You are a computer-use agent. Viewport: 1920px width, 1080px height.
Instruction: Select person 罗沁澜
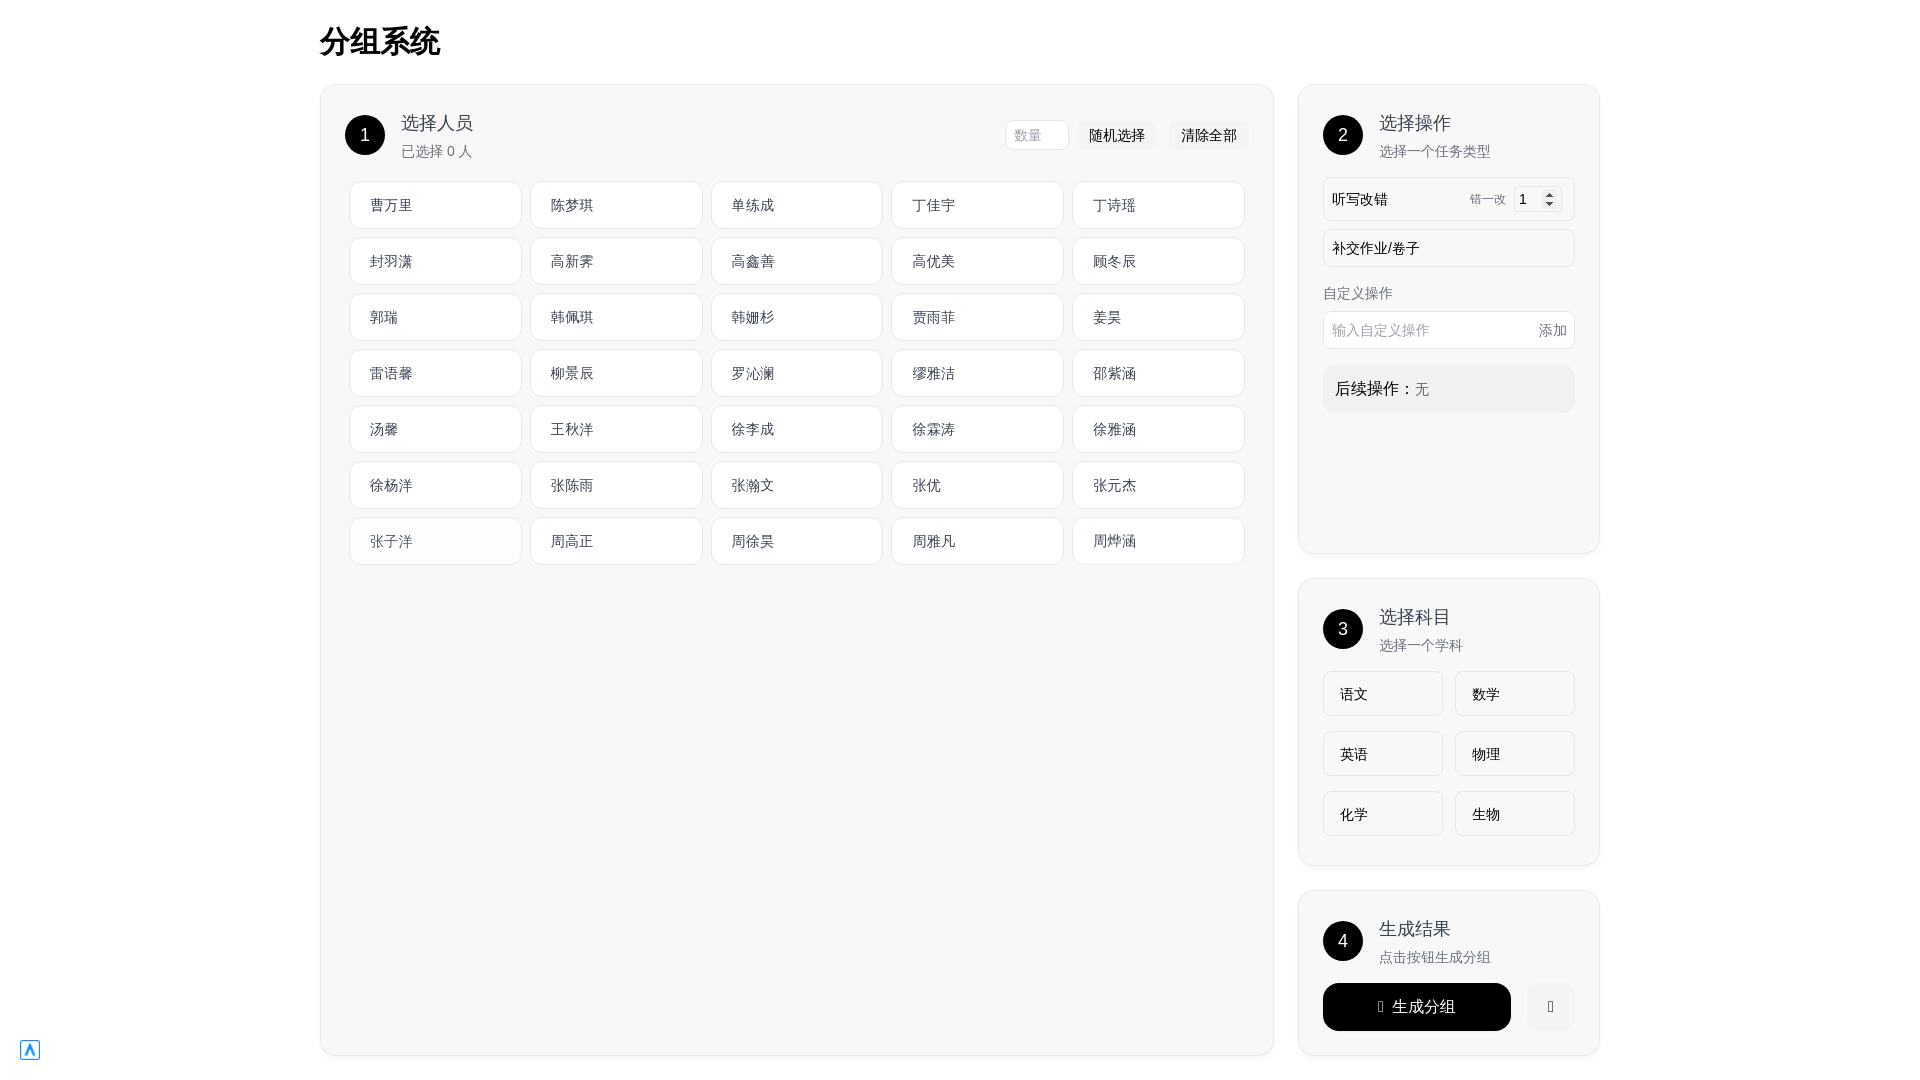pos(796,373)
